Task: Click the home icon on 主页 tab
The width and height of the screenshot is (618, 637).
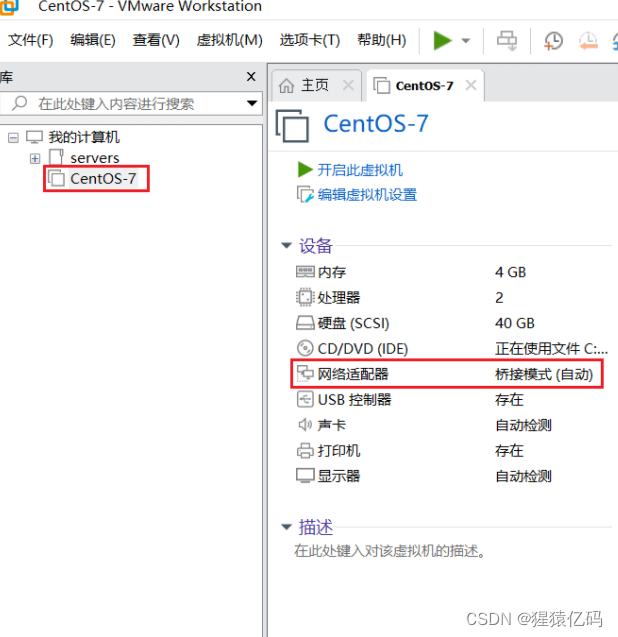Action: click(286, 85)
